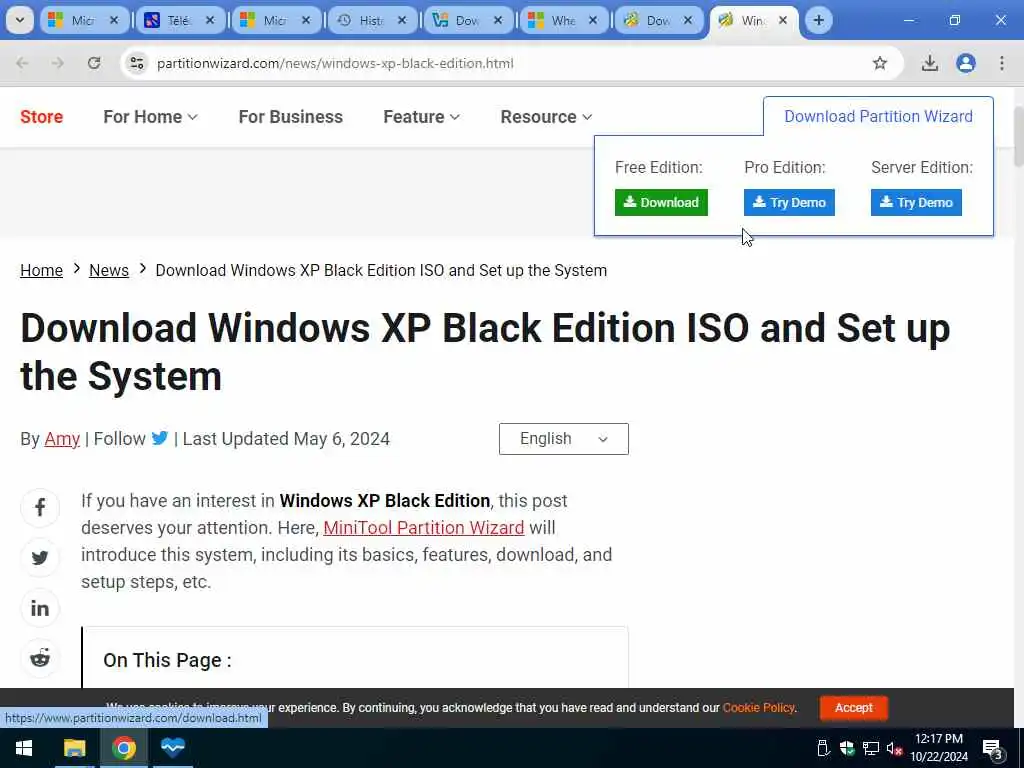This screenshot has height=768, width=1024.
Task: Click the browser forward arrow
Action: (x=57, y=63)
